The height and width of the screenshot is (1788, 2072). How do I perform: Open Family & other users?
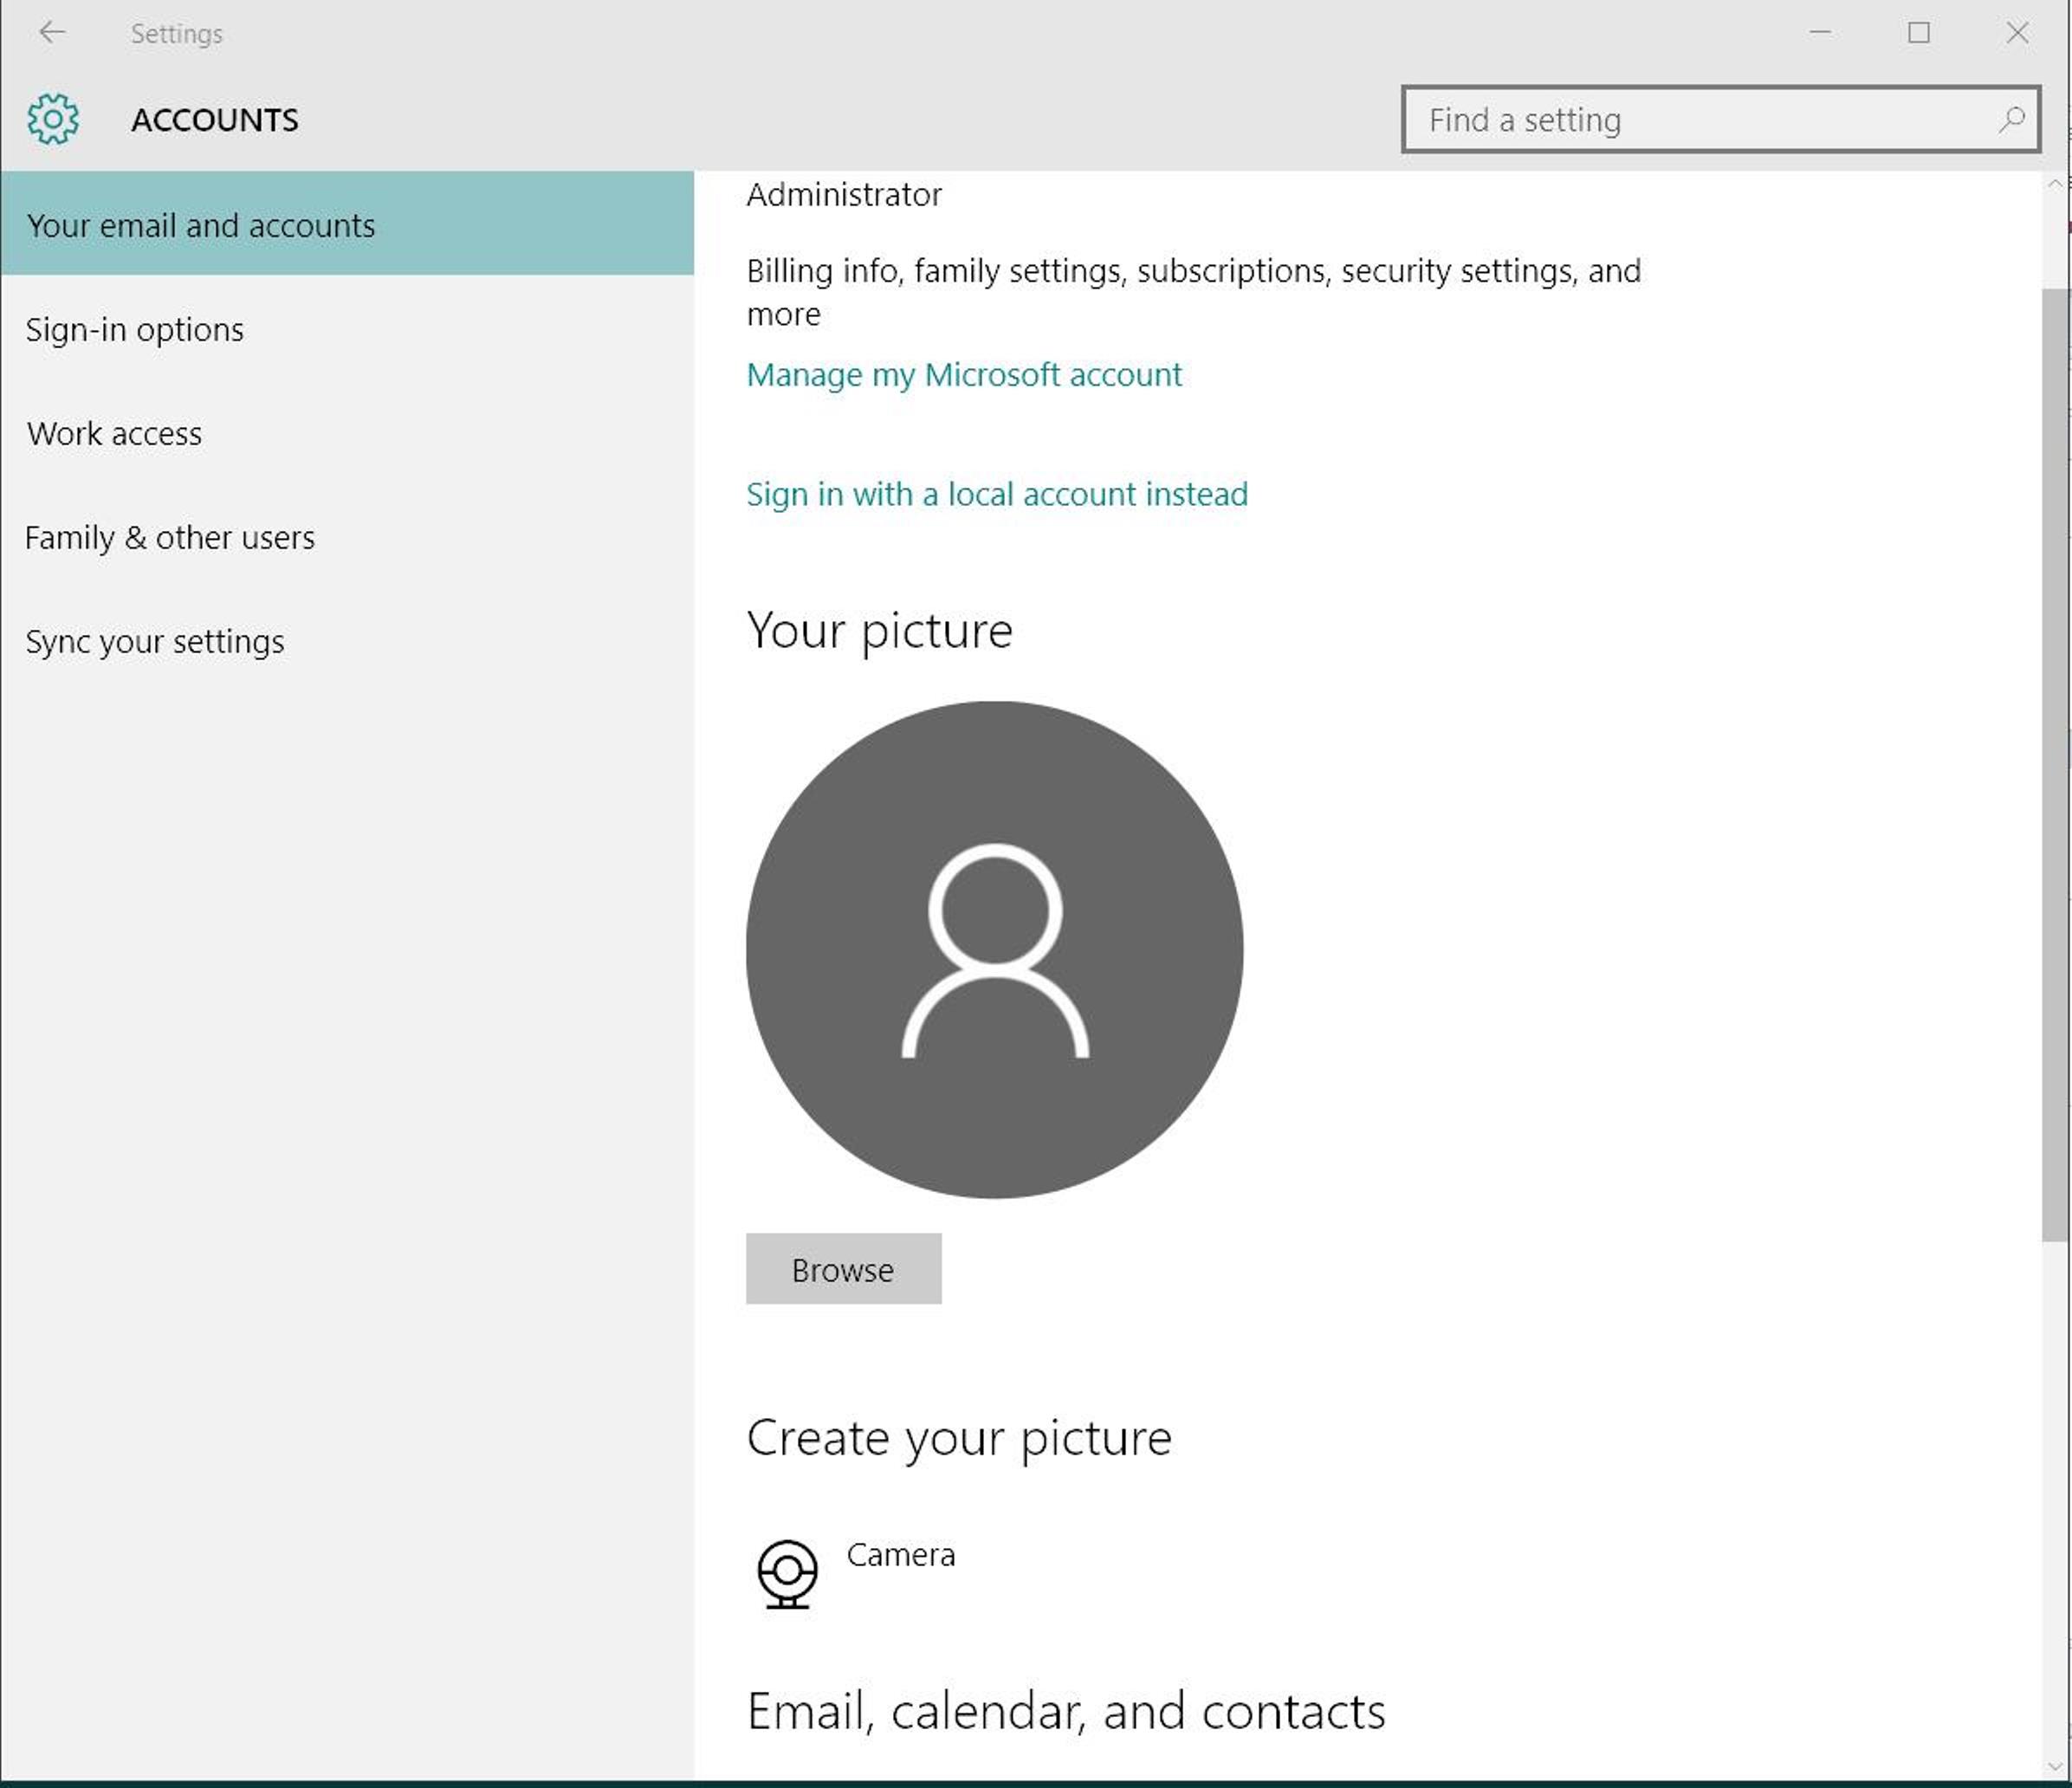coord(170,537)
